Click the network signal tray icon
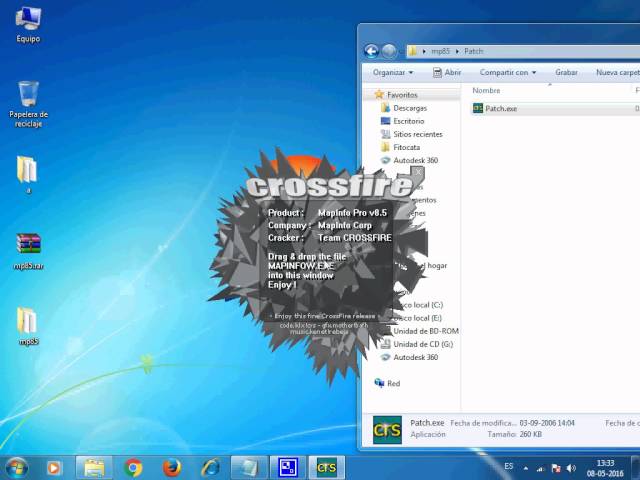The image size is (640, 480). [540, 469]
